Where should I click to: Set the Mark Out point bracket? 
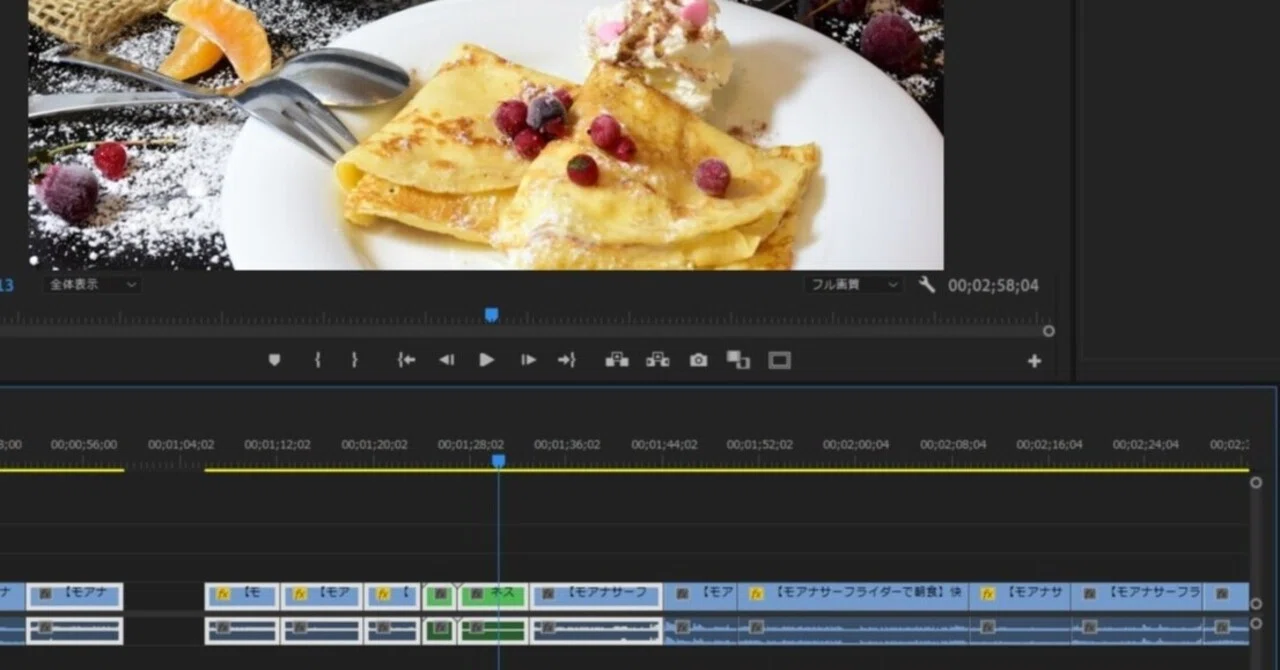(x=354, y=360)
